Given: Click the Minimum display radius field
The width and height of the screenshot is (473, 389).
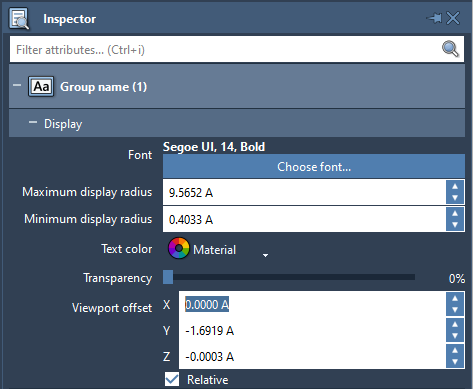Looking at the screenshot, I should pyautogui.click(x=304, y=219).
